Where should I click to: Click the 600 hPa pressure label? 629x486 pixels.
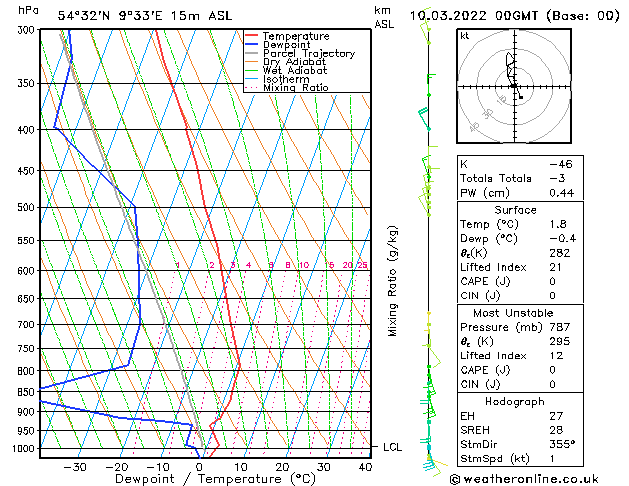(28, 271)
